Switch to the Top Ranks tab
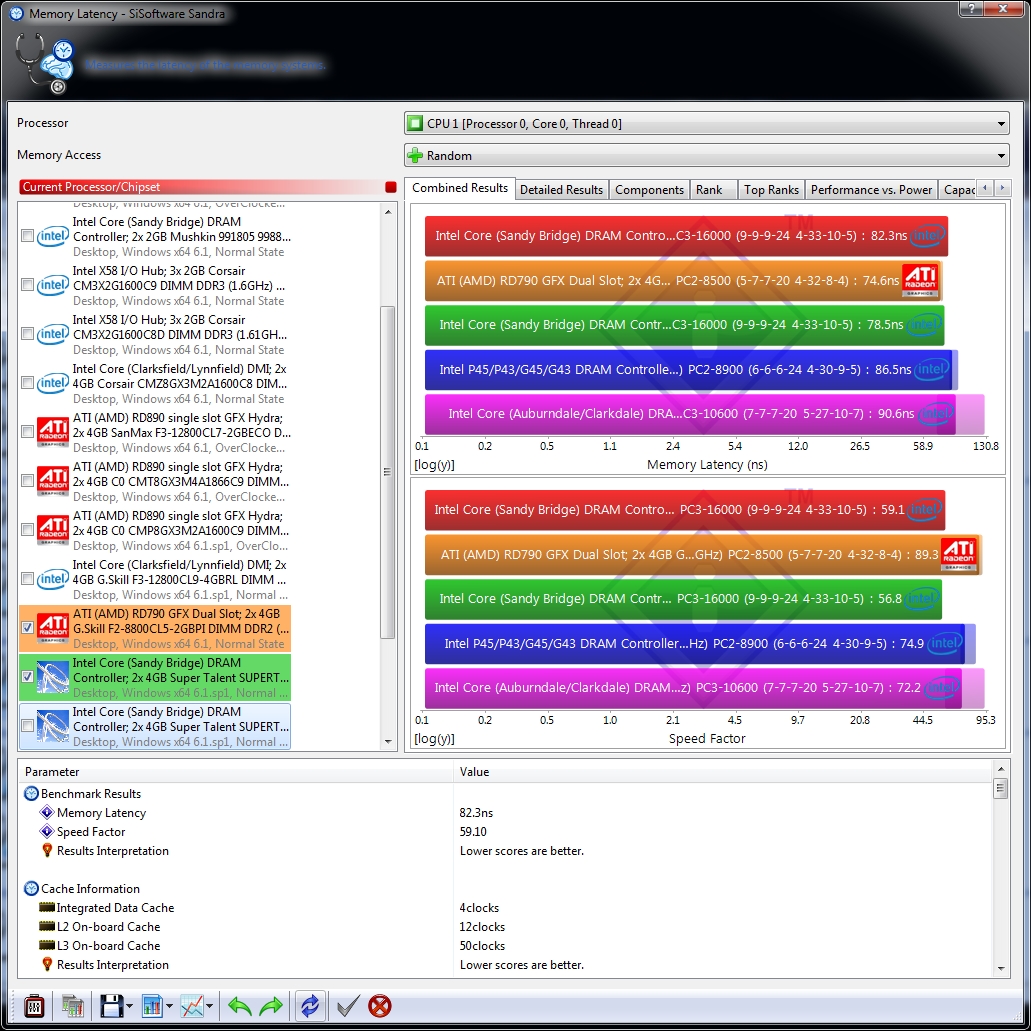 771,190
